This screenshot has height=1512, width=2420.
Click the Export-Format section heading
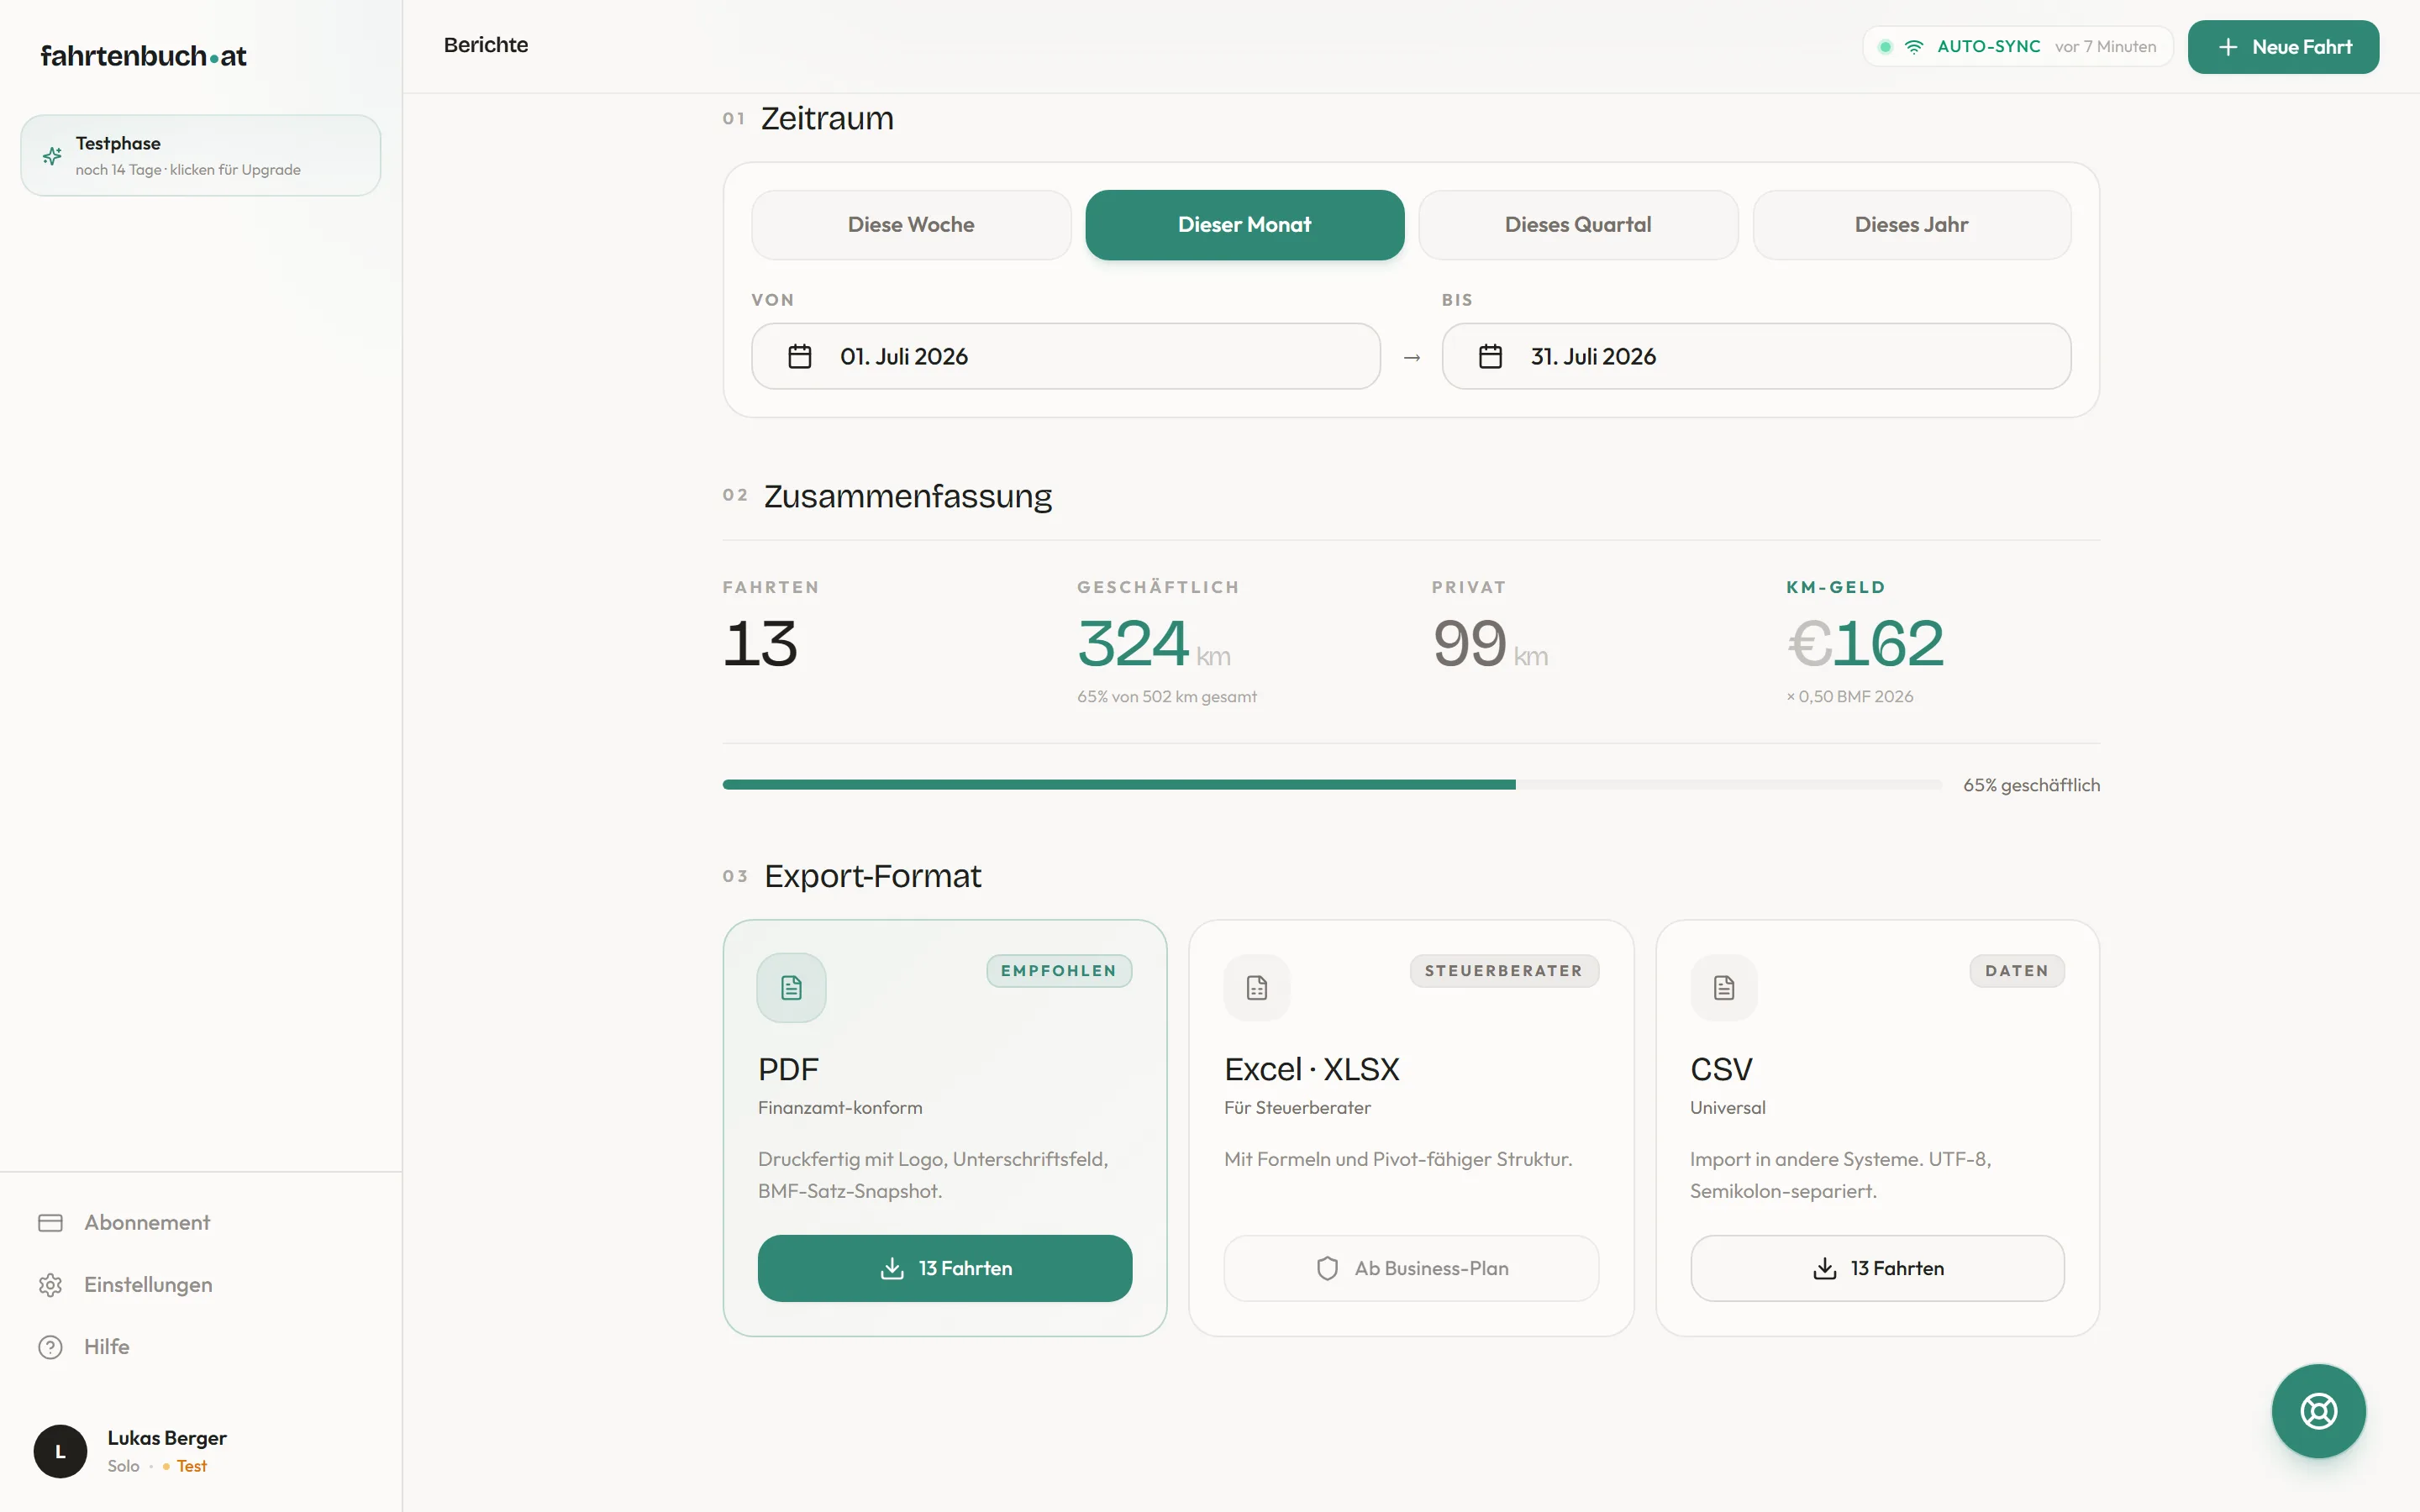[x=872, y=876]
